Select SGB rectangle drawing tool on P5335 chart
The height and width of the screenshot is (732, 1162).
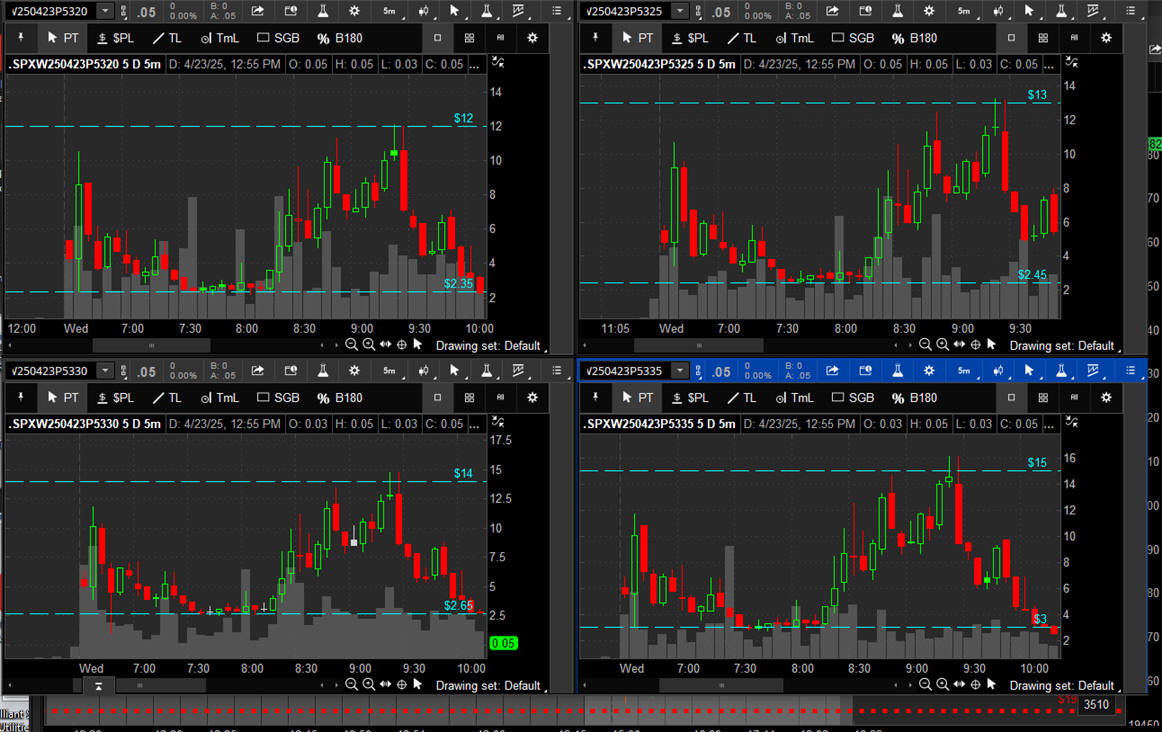[850, 398]
